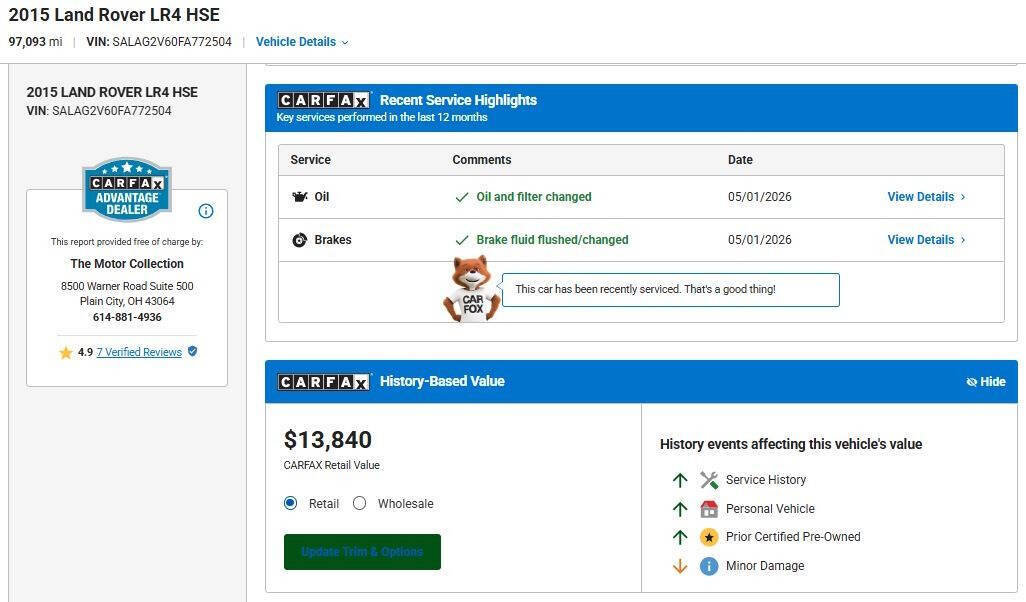Expand the Vehicle Details dropdown
The height and width of the screenshot is (602, 1026).
click(x=302, y=42)
